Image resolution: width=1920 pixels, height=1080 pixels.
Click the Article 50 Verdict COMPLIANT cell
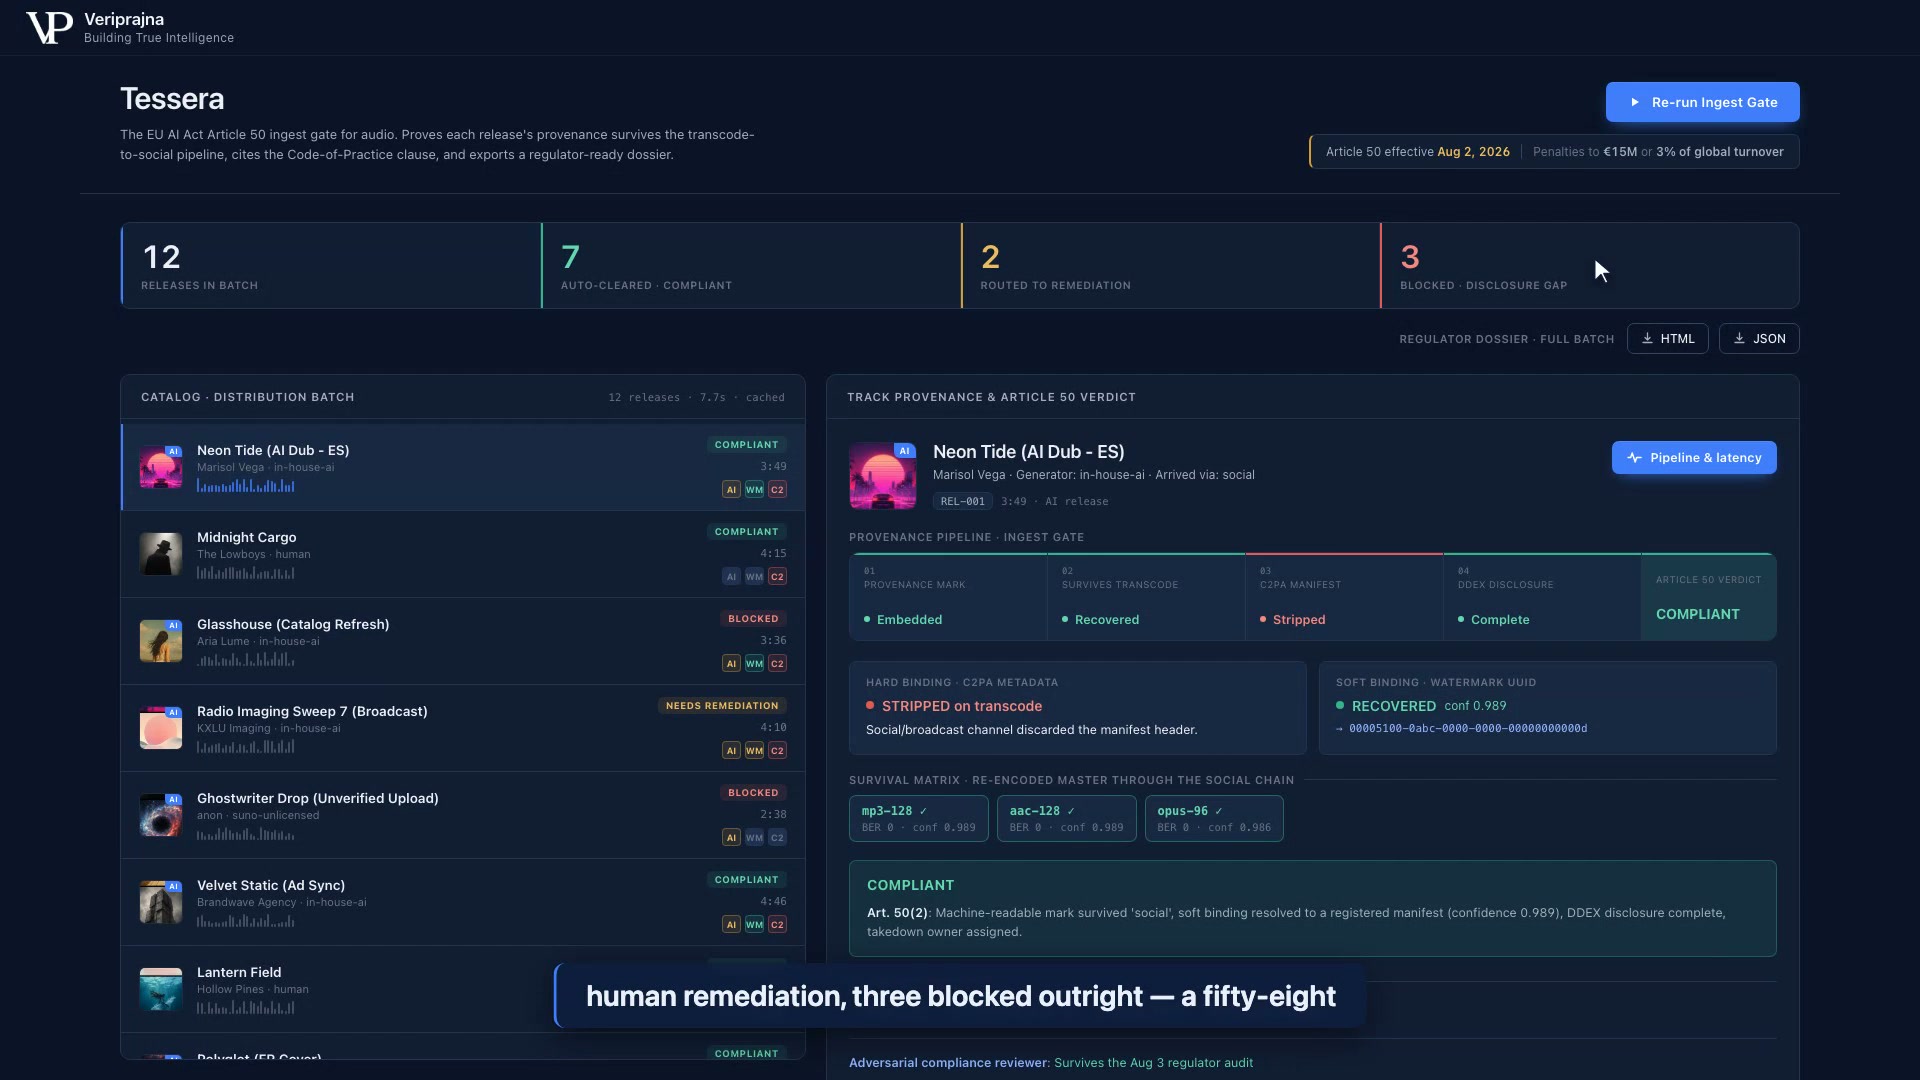tap(1708, 597)
